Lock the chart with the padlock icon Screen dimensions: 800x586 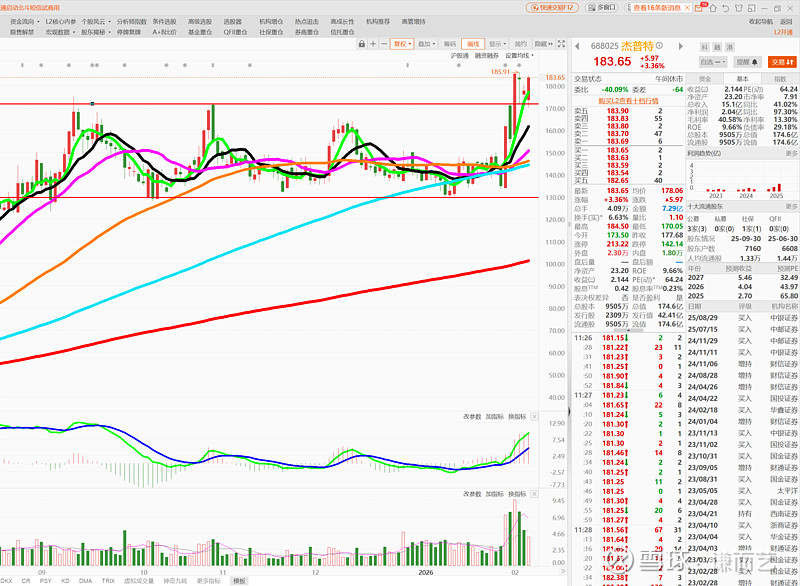tap(362, 44)
